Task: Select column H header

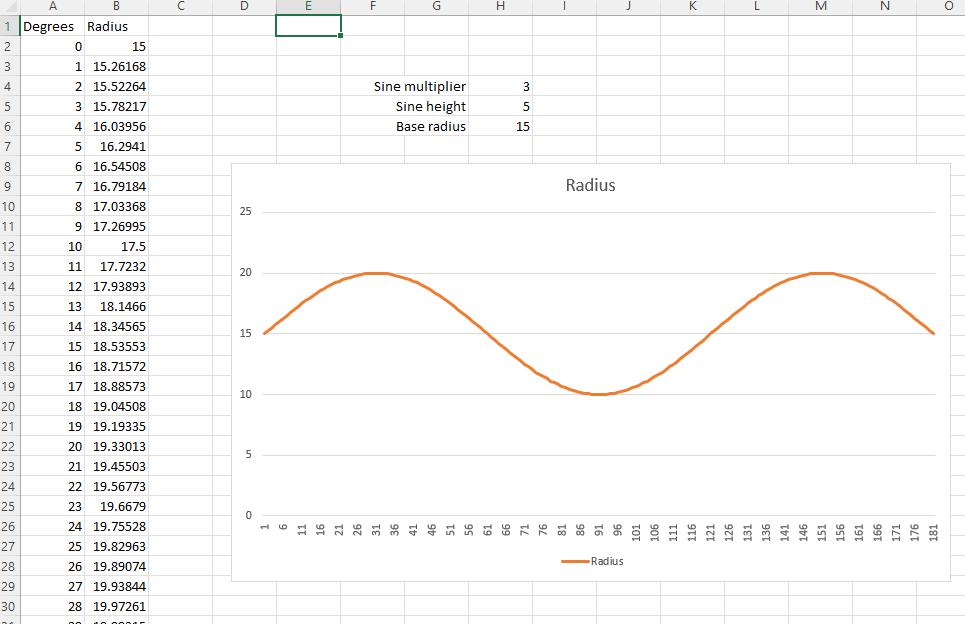Action: coord(500,7)
